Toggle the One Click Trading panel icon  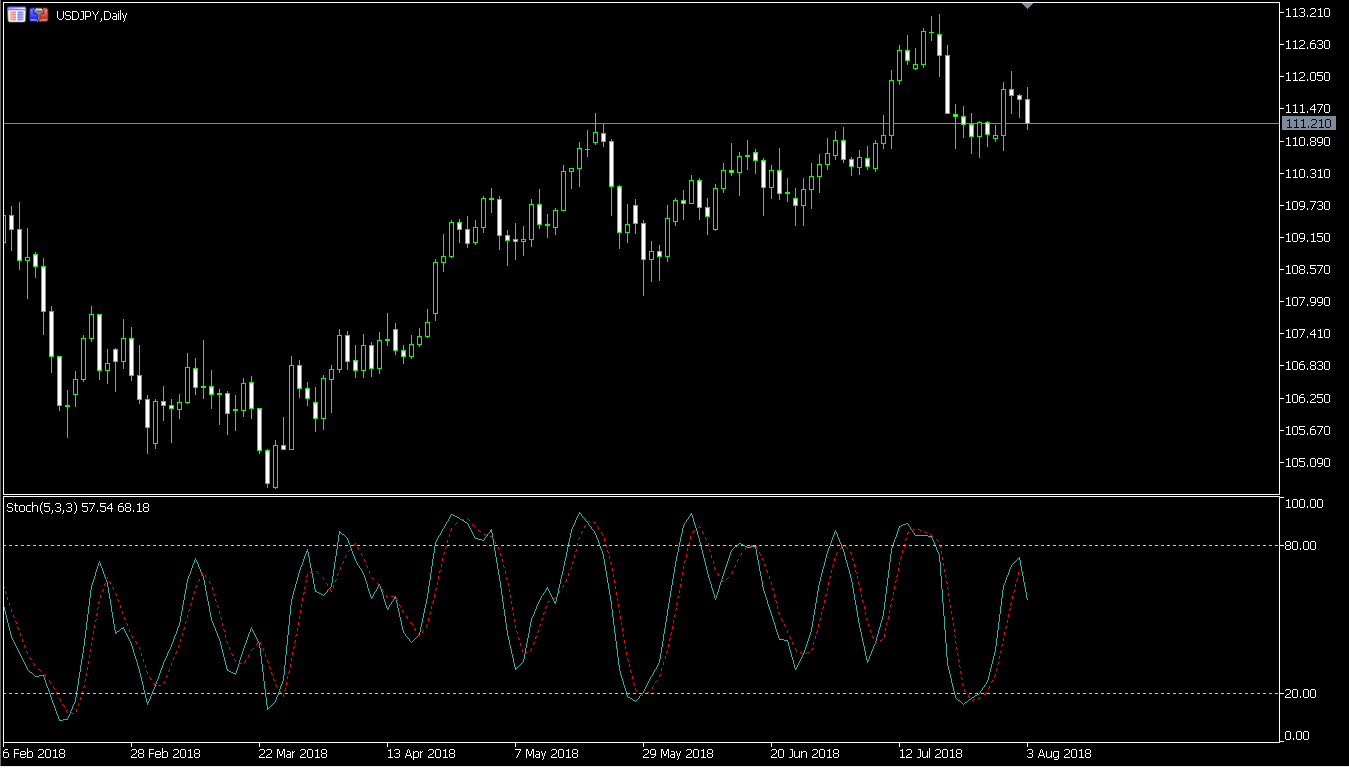click(39, 15)
